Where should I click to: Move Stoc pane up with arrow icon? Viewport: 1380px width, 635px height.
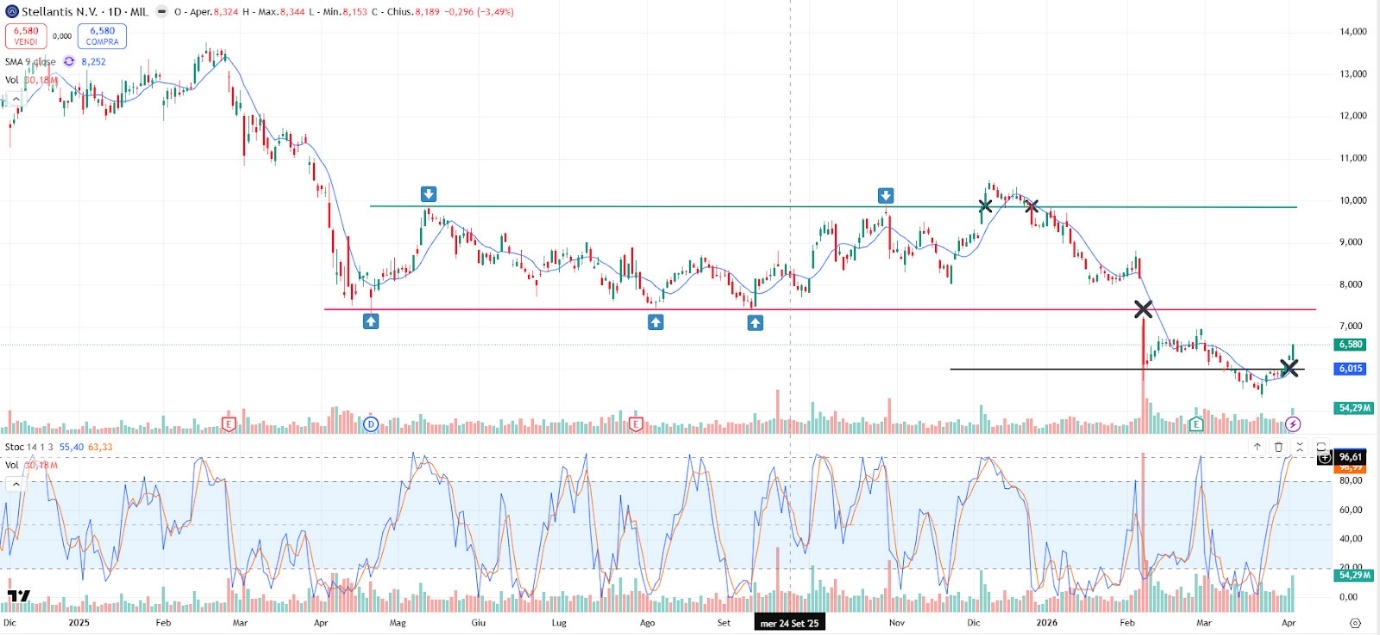[x=1257, y=447]
